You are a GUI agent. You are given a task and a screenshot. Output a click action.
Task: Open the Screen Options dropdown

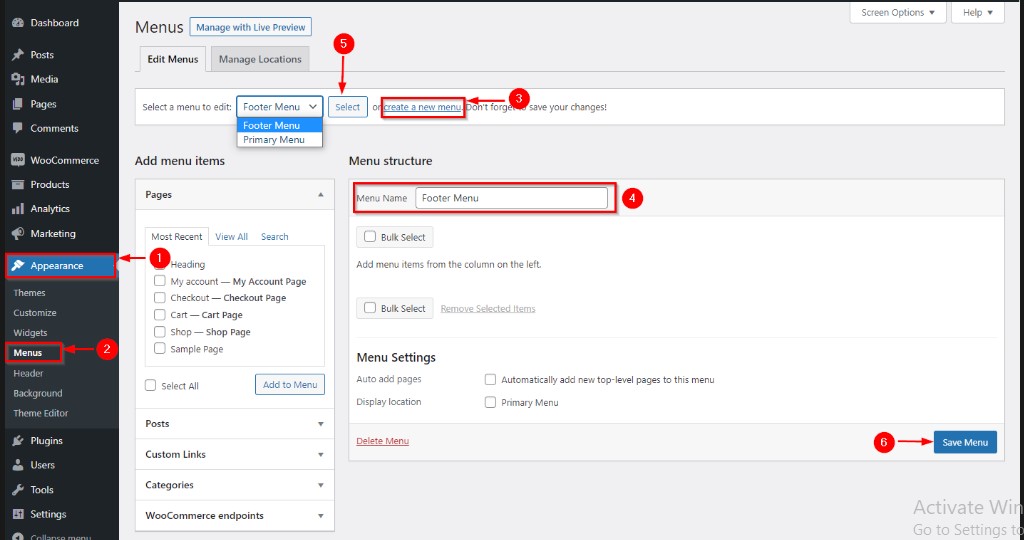pos(898,12)
